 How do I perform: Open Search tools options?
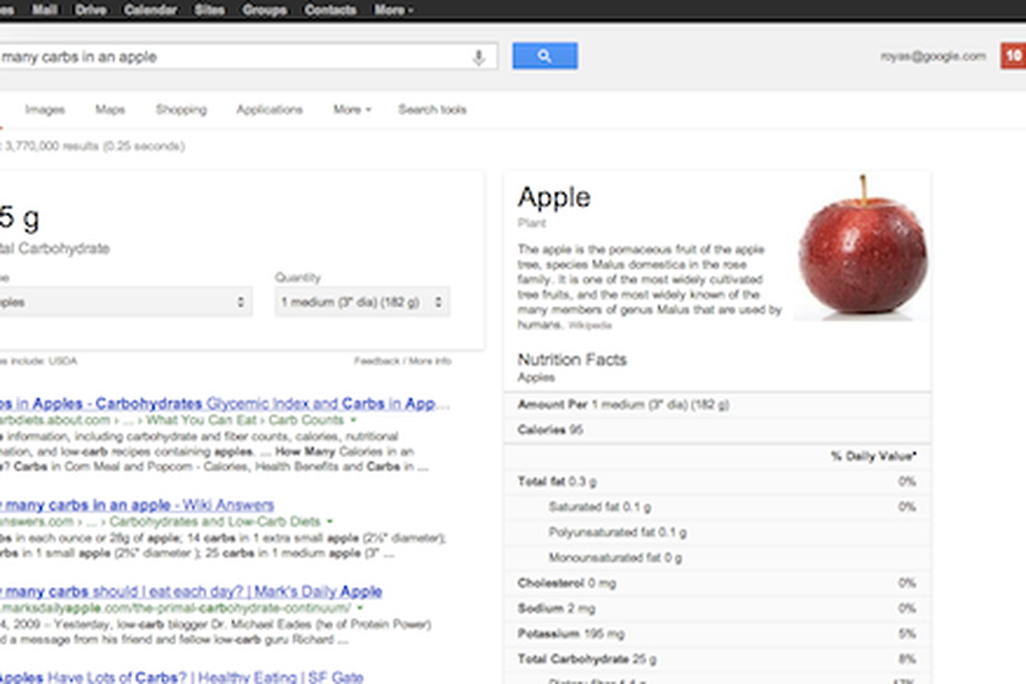433,109
